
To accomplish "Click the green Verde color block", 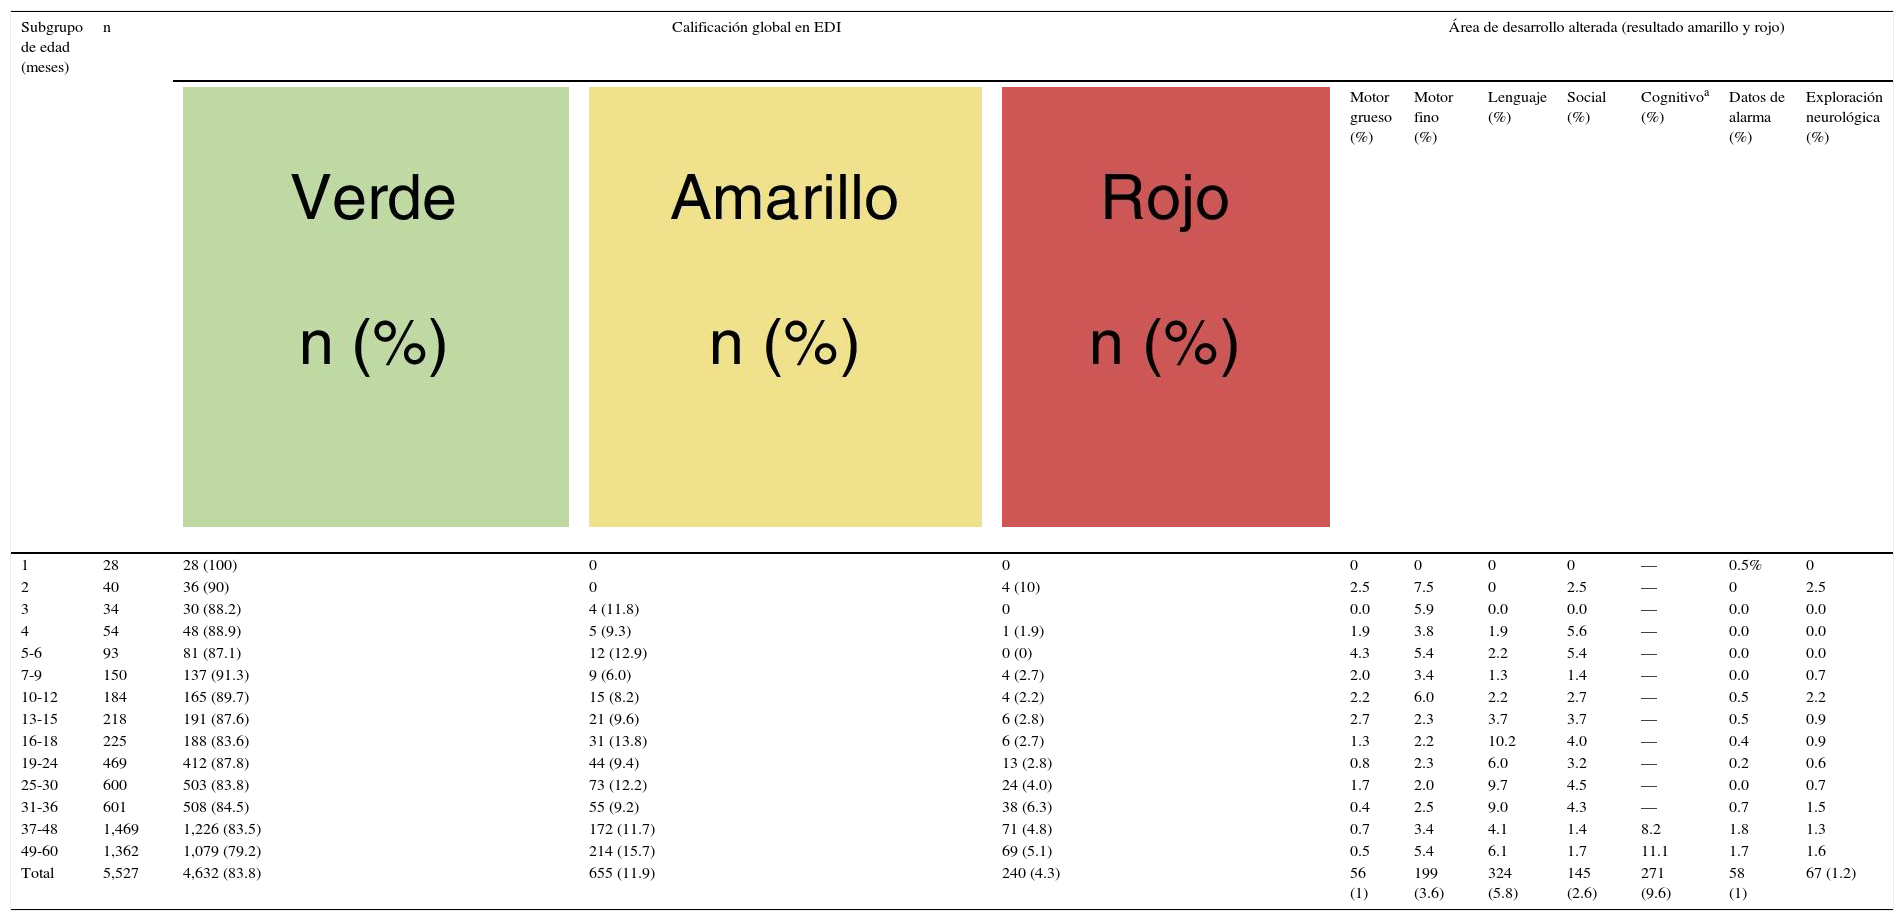I will click(375, 306).
